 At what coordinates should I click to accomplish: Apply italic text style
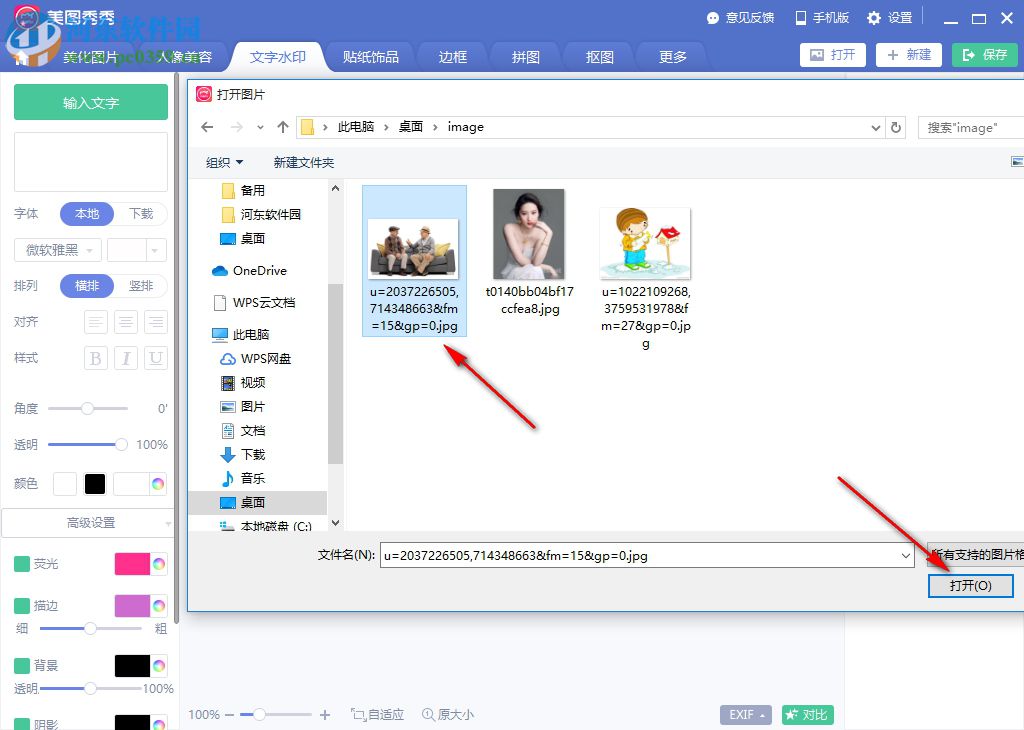pyautogui.click(x=125, y=358)
